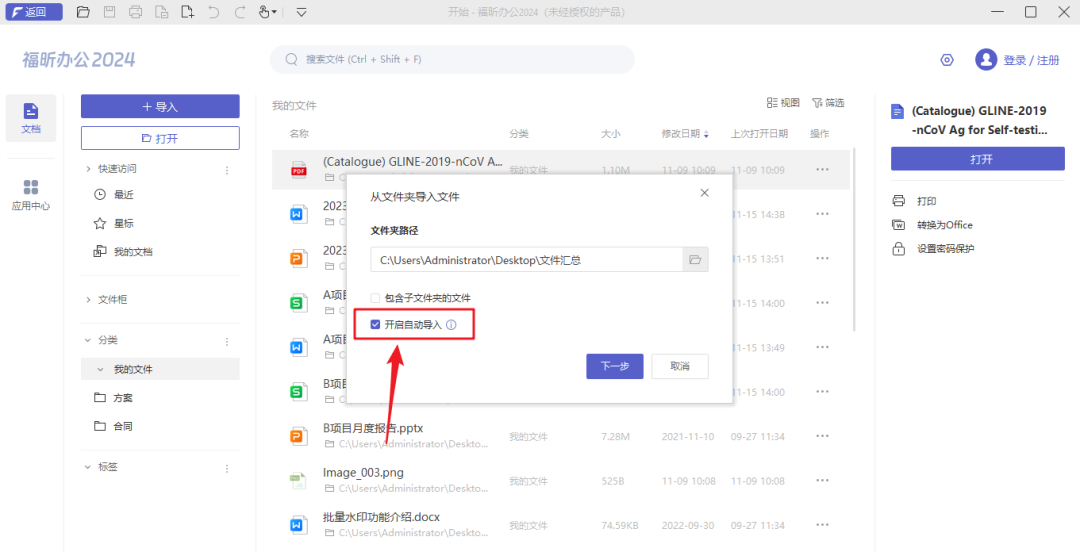Collapse or expand 快速访问 section
The width and height of the screenshot is (1080, 552).
click(x=88, y=169)
